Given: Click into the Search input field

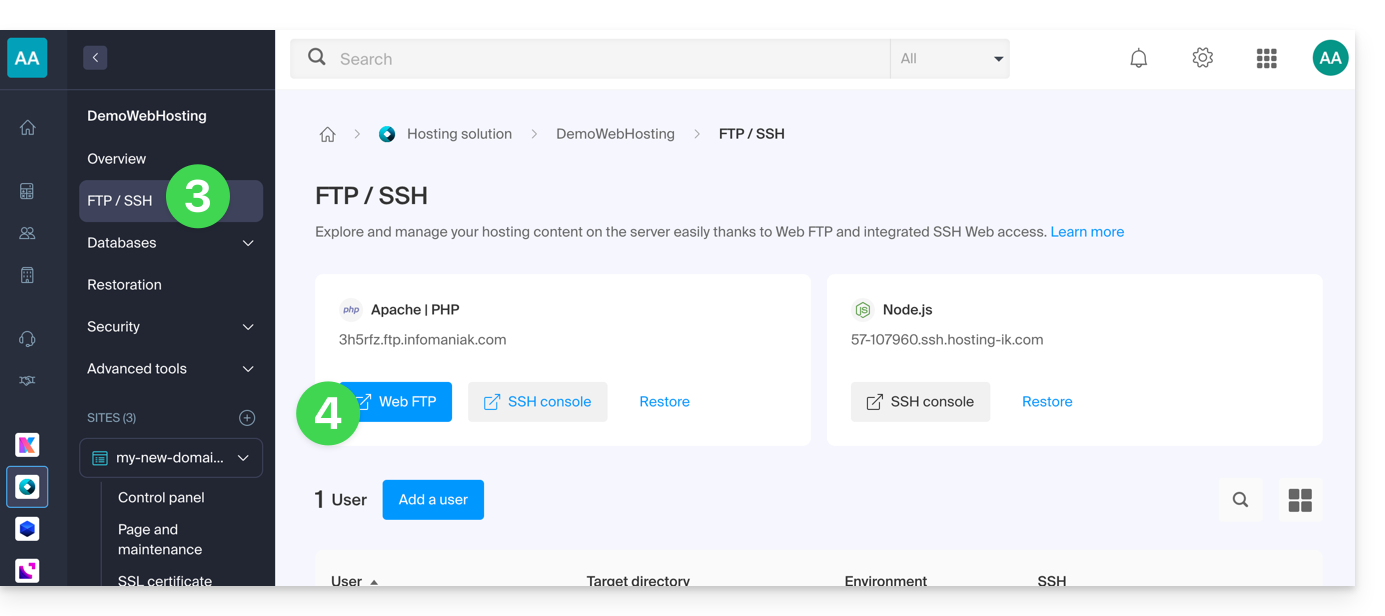Looking at the screenshot, I should [600, 59].
